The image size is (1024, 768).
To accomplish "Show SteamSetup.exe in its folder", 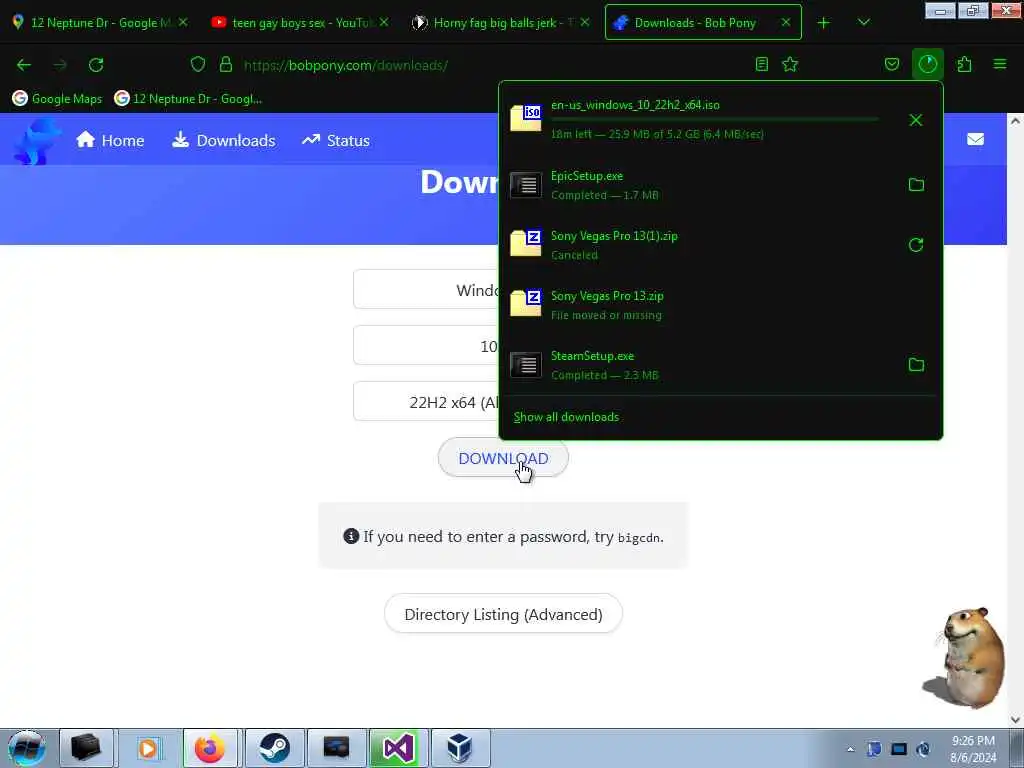I will point(916,364).
